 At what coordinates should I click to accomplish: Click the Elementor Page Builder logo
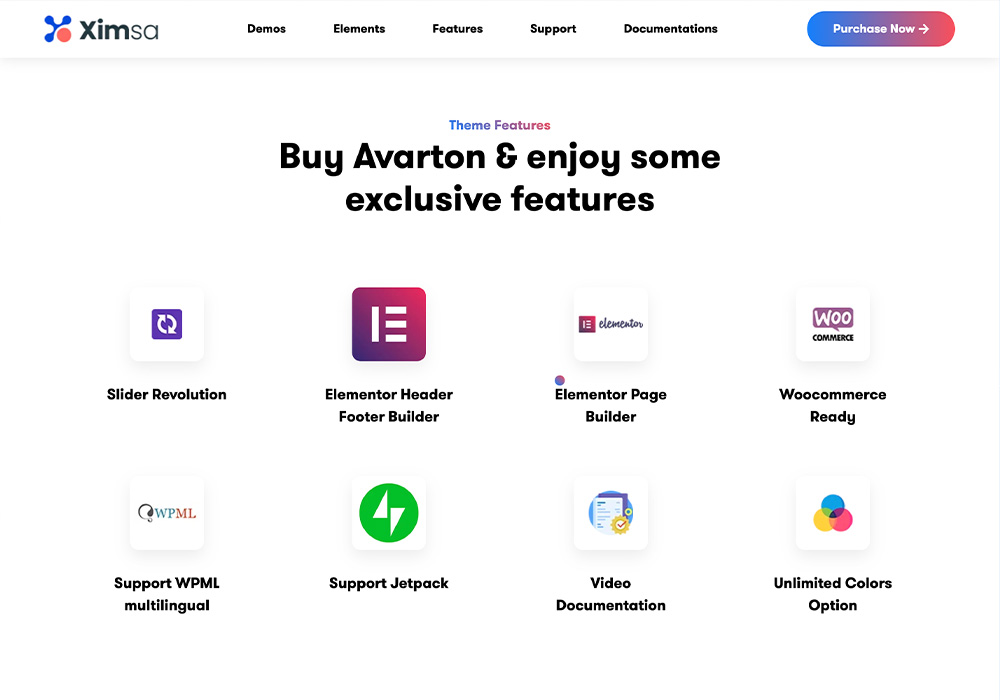click(610, 324)
